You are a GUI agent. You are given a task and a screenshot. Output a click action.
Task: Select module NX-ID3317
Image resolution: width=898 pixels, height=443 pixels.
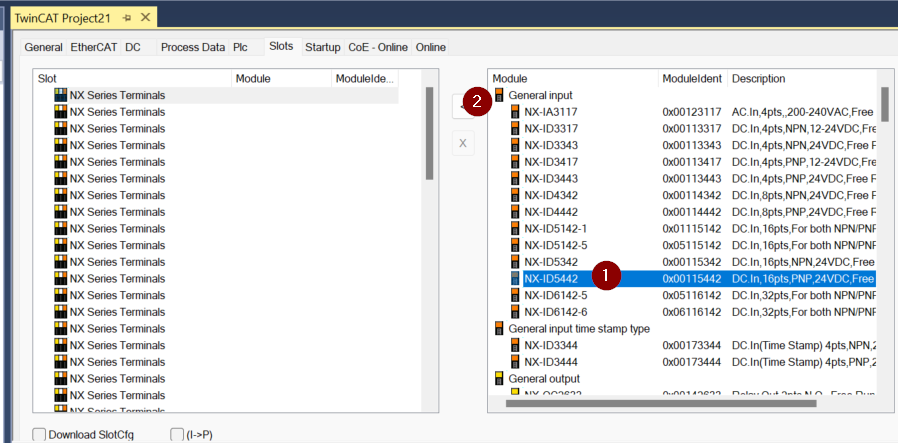551,128
